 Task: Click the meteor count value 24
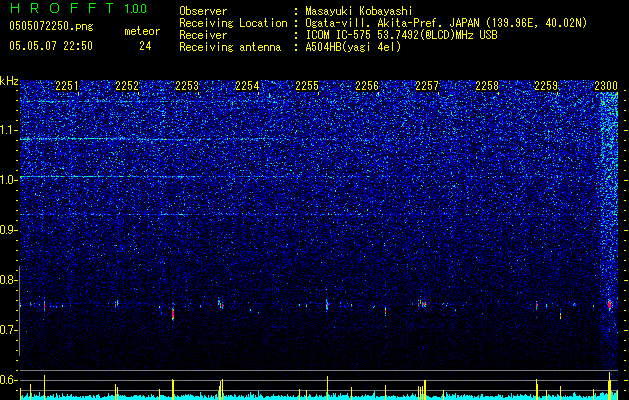tap(145, 46)
